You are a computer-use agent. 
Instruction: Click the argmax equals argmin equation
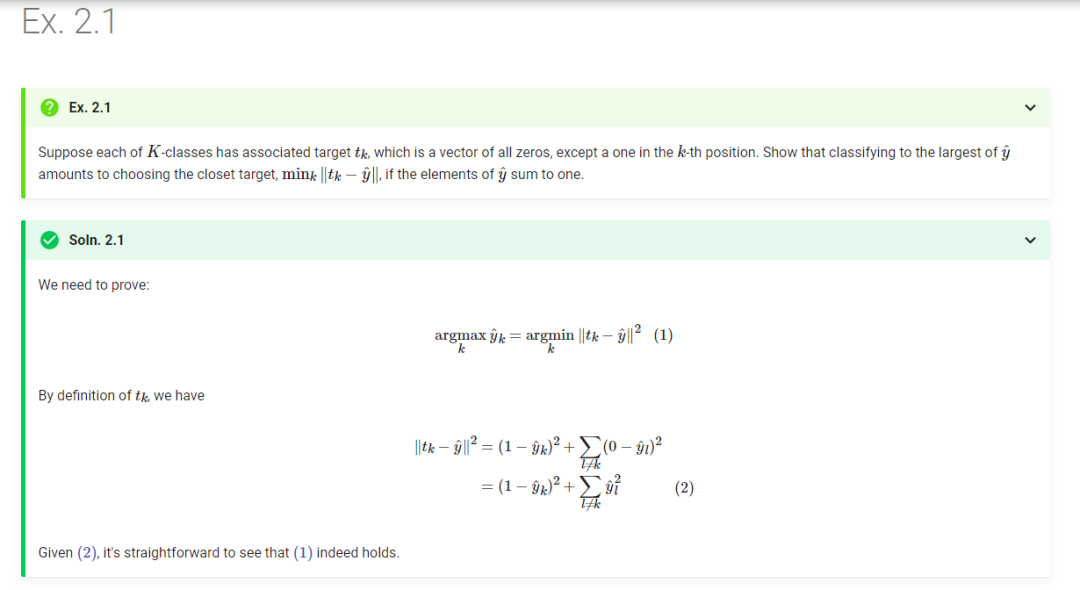tap(539, 337)
